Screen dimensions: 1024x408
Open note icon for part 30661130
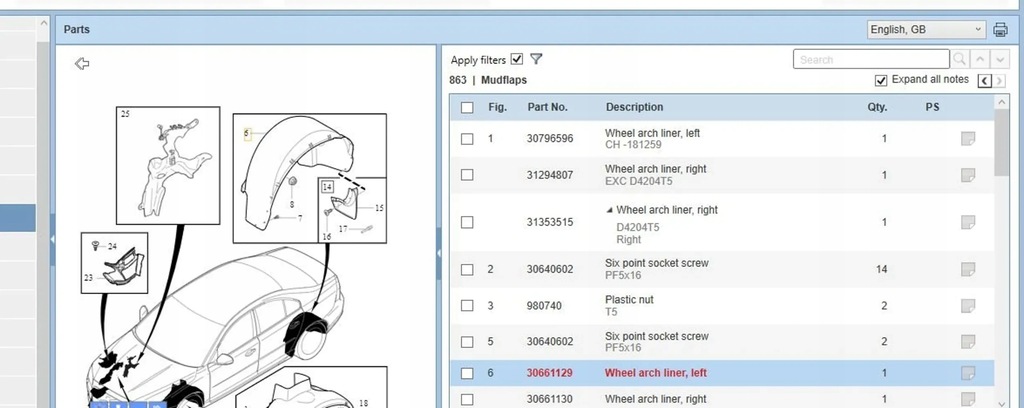coord(968,398)
